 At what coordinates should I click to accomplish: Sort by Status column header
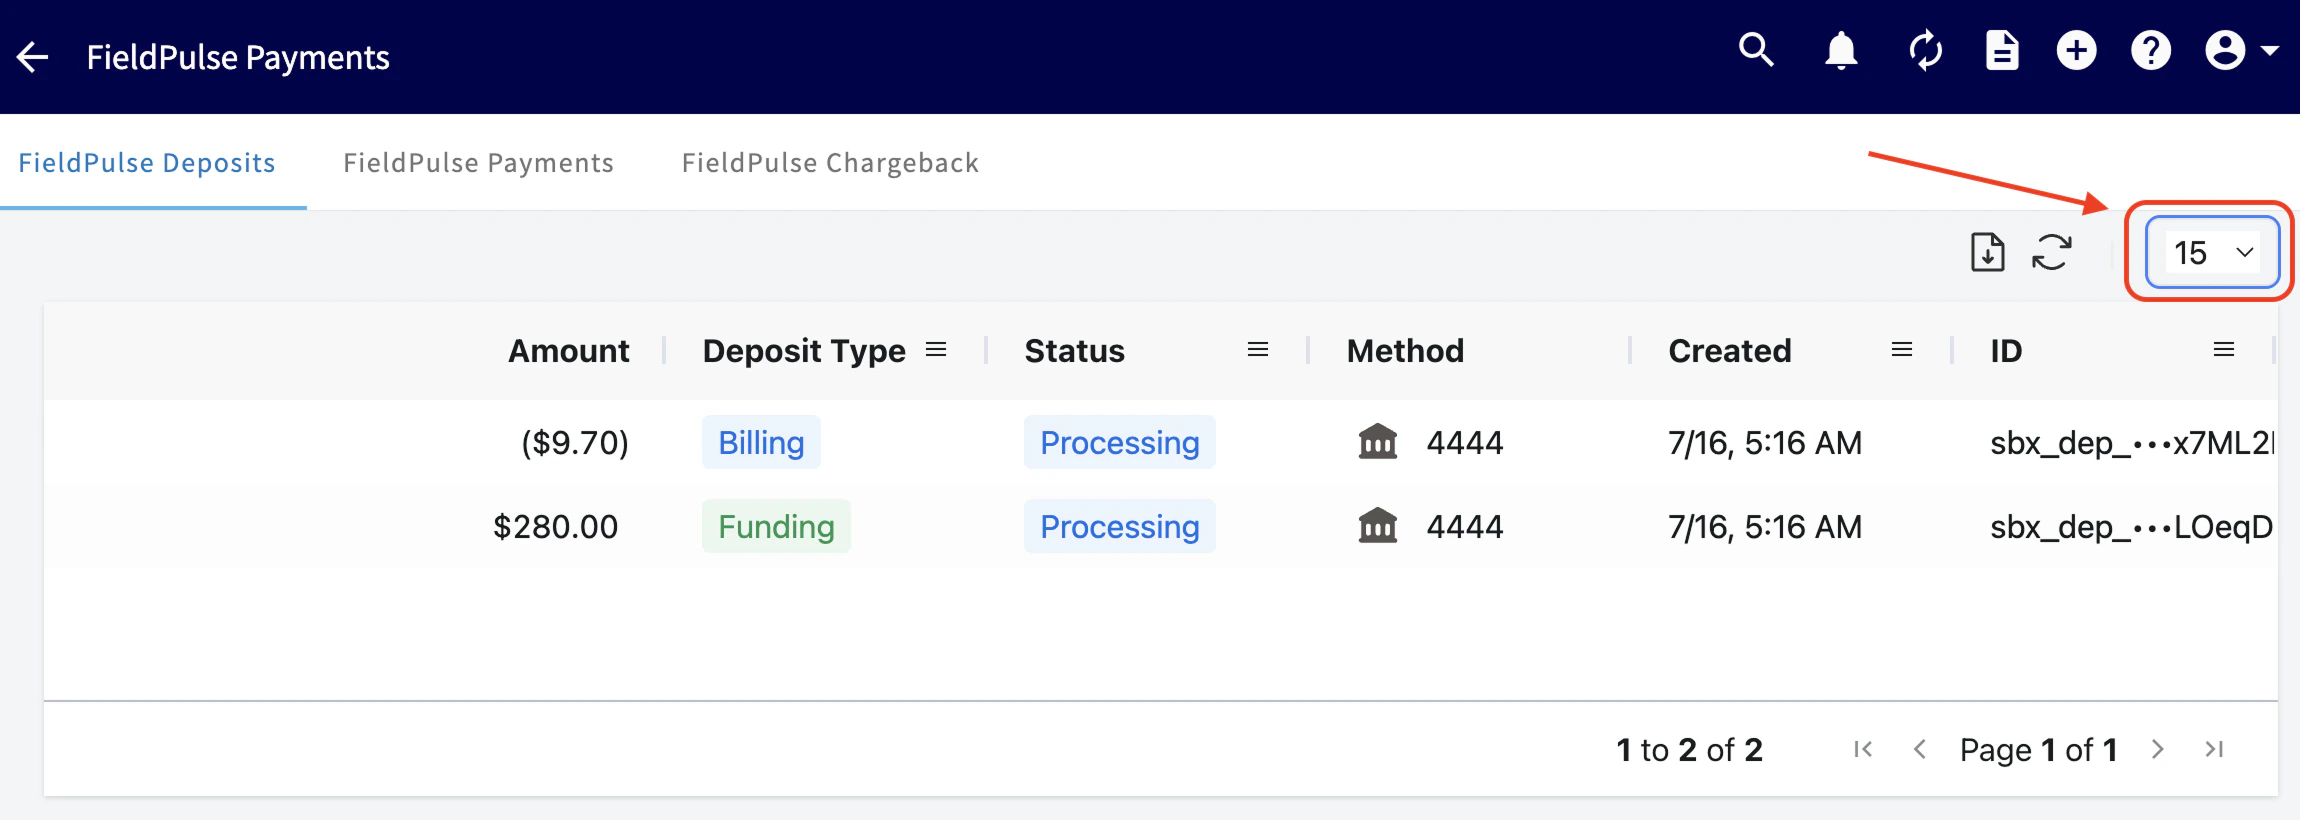(1075, 351)
